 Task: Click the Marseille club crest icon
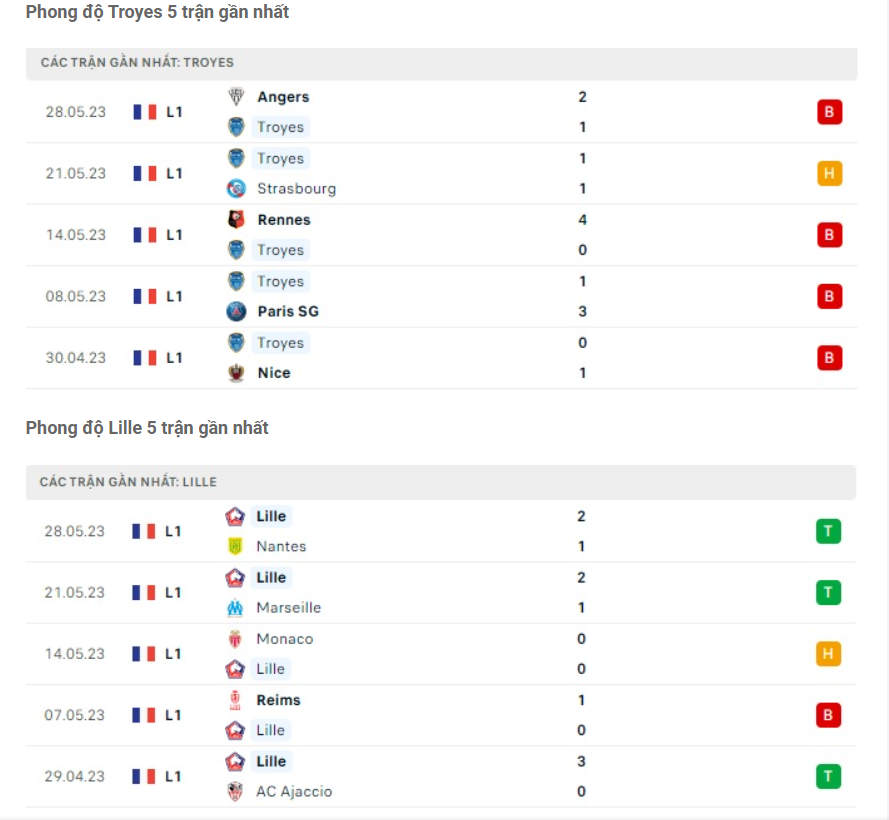click(x=233, y=607)
